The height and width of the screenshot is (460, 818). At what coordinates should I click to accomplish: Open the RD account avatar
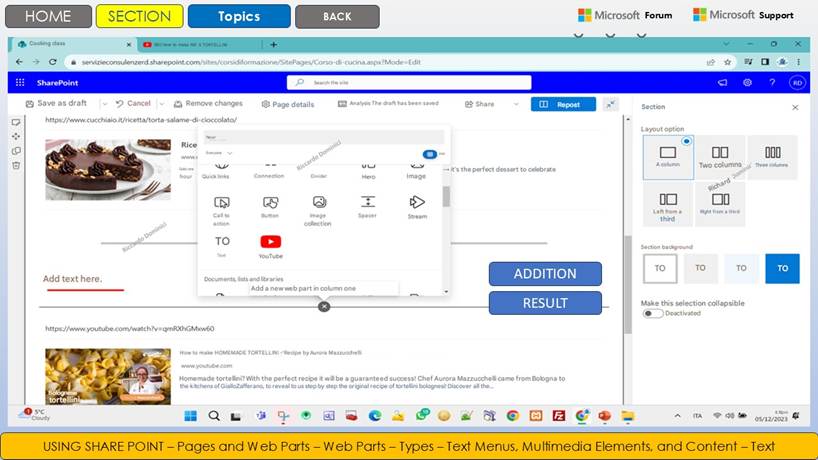[797, 82]
